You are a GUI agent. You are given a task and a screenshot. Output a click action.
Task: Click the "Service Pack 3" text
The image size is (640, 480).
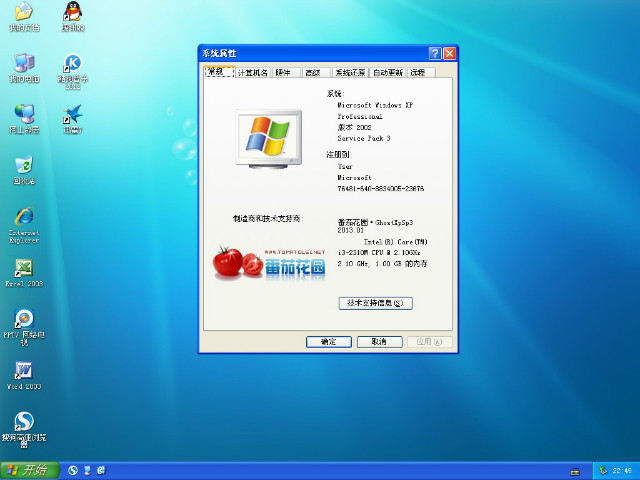[364, 138]
